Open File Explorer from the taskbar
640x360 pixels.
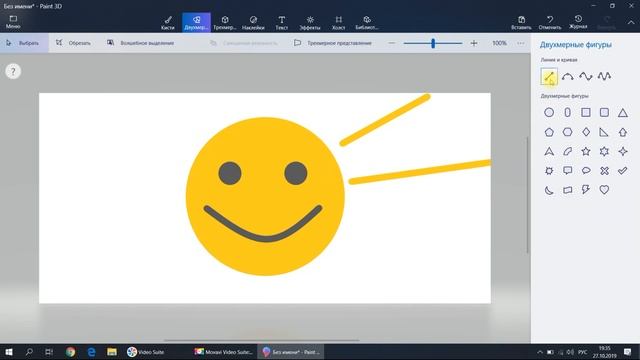tap(112, 352)
